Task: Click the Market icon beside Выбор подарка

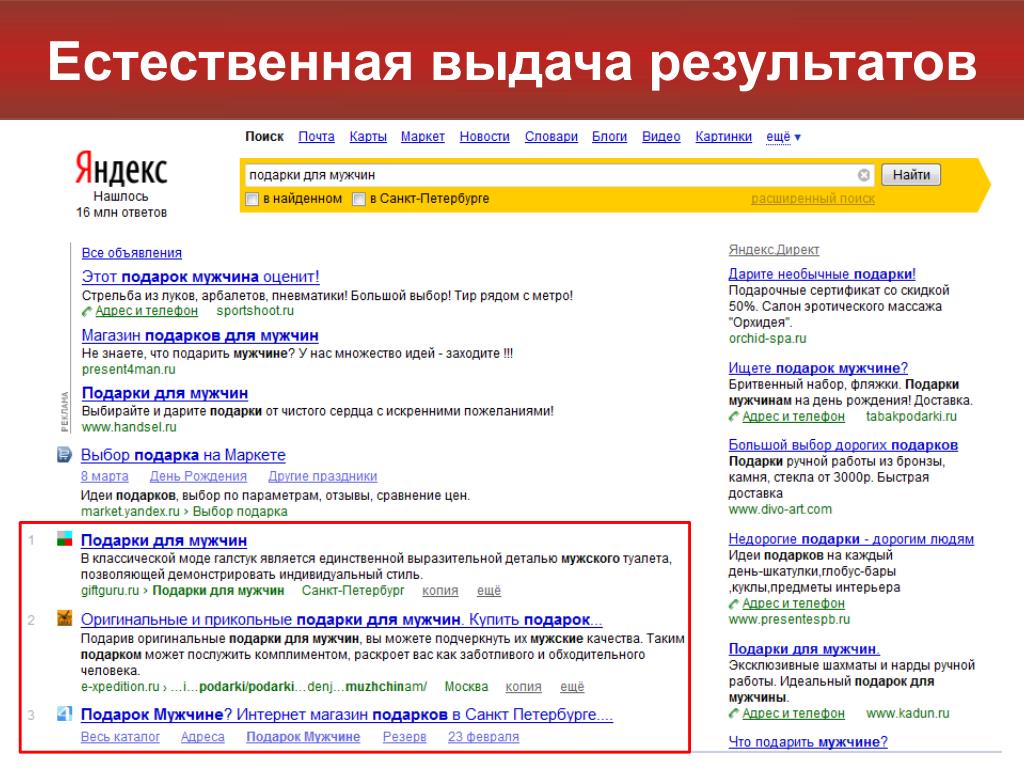Action: click(x=64, y=455)
